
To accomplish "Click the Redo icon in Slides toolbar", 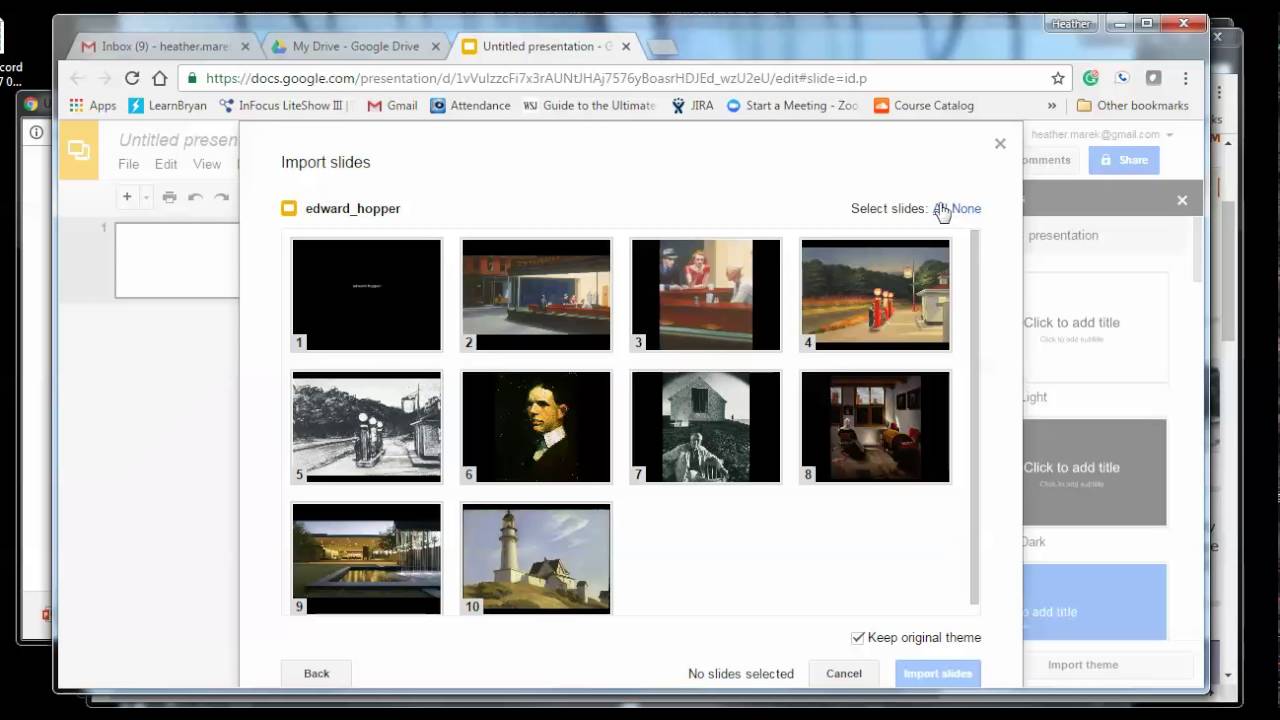I will 222,197.
